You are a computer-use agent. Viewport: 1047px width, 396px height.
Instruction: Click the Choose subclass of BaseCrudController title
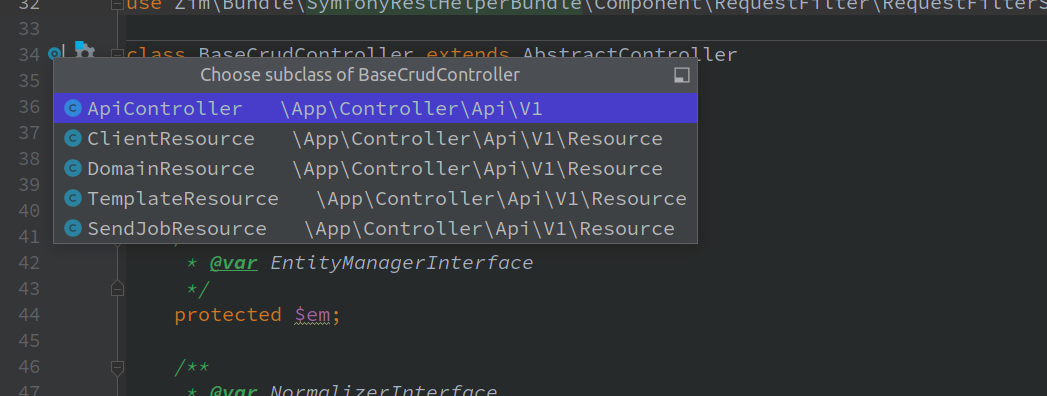(x=360, y=75)
